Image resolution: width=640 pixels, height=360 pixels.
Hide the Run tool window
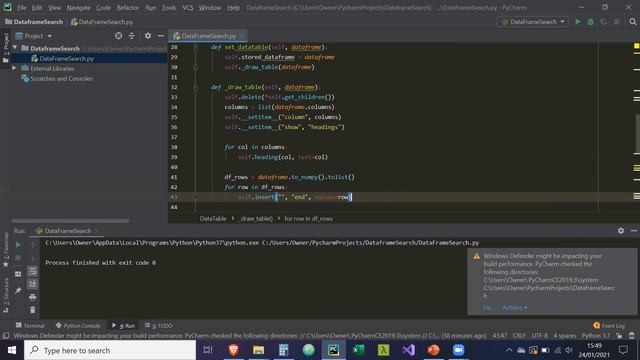[633, 231]
